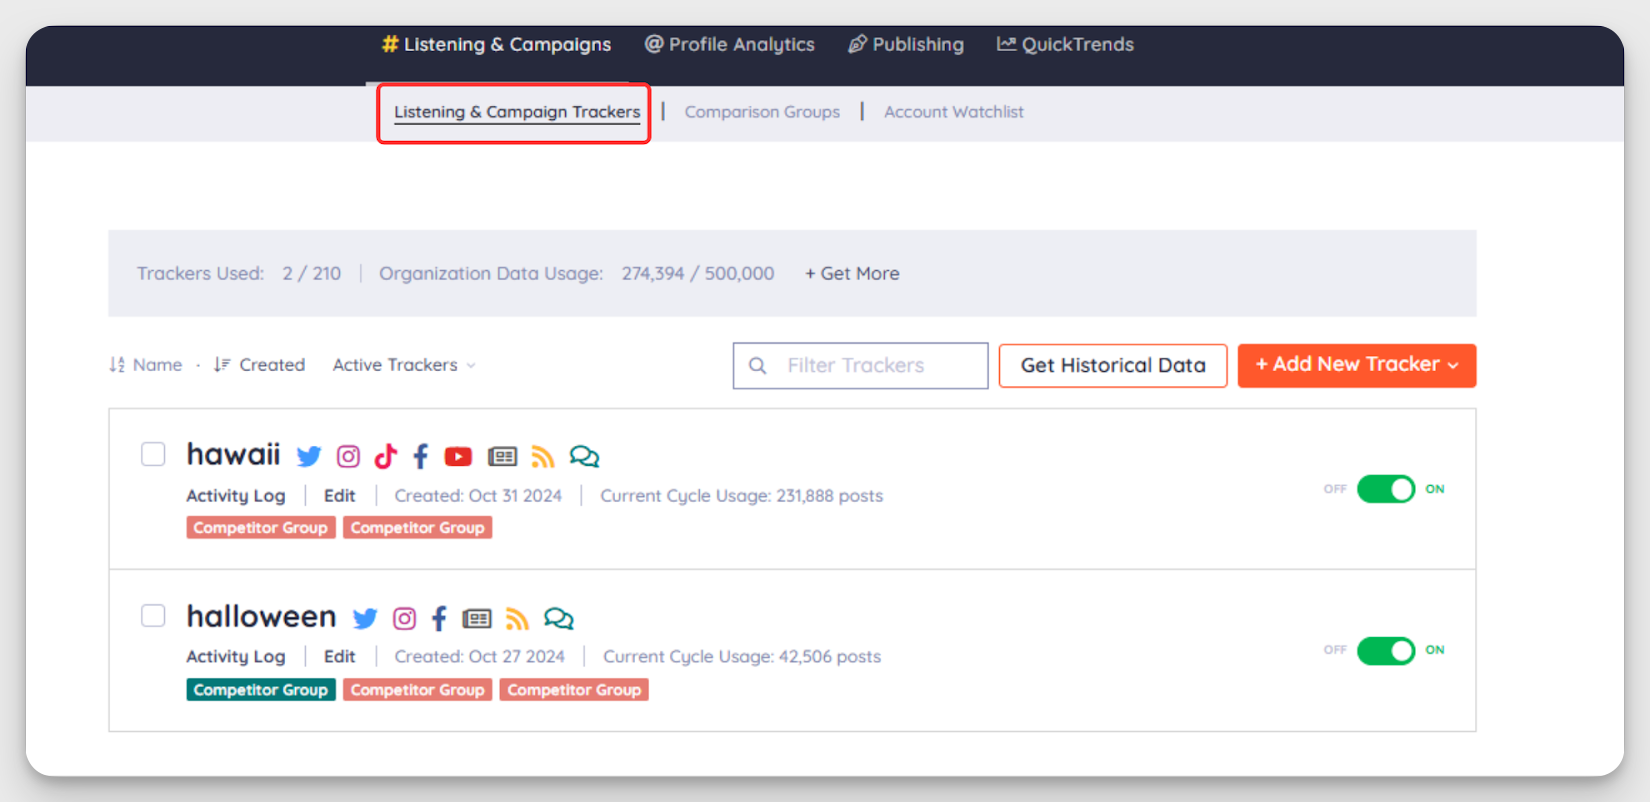Image resolution: width=1650 pixels, height=802 pixels.
Task: Open Activity Log for halloween tracker
Action: click(236, 657)
